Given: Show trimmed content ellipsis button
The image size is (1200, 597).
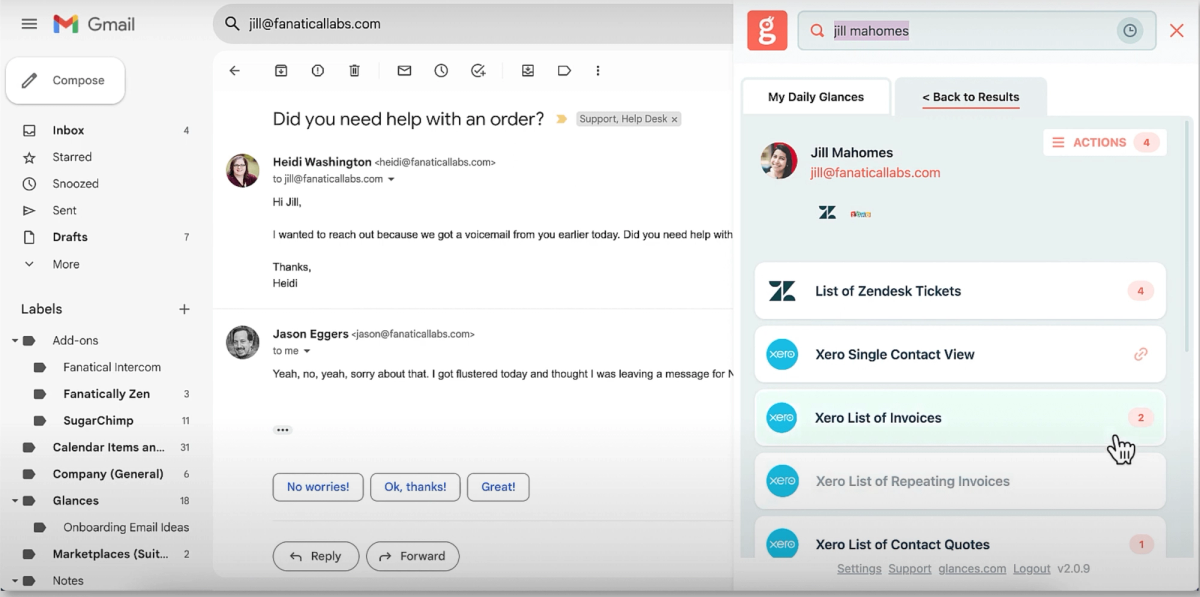Looking at the screenshot, I should coord(283,430).
